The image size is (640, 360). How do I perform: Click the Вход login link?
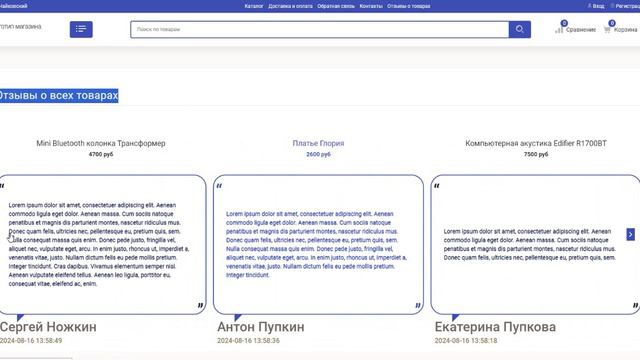click(x=596, y=6)
